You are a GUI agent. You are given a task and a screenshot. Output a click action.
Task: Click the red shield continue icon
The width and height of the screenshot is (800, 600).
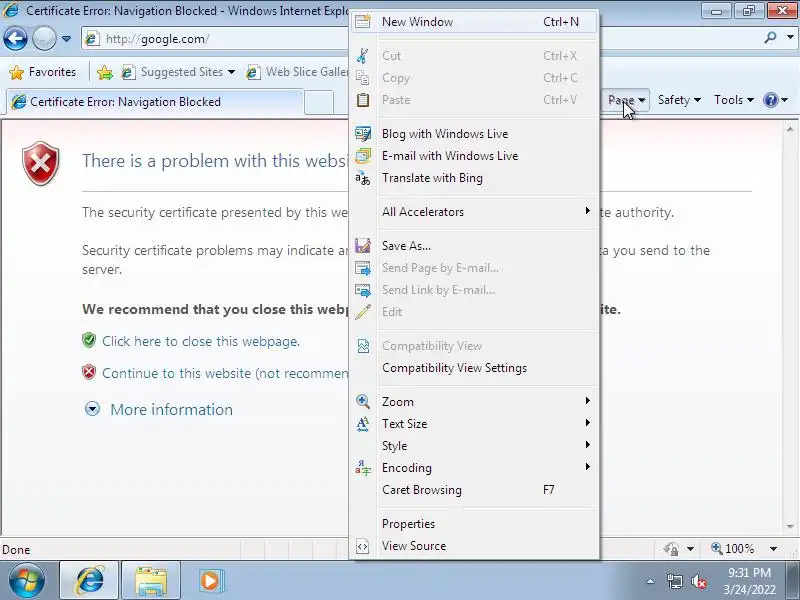click(x=89, y=372)
